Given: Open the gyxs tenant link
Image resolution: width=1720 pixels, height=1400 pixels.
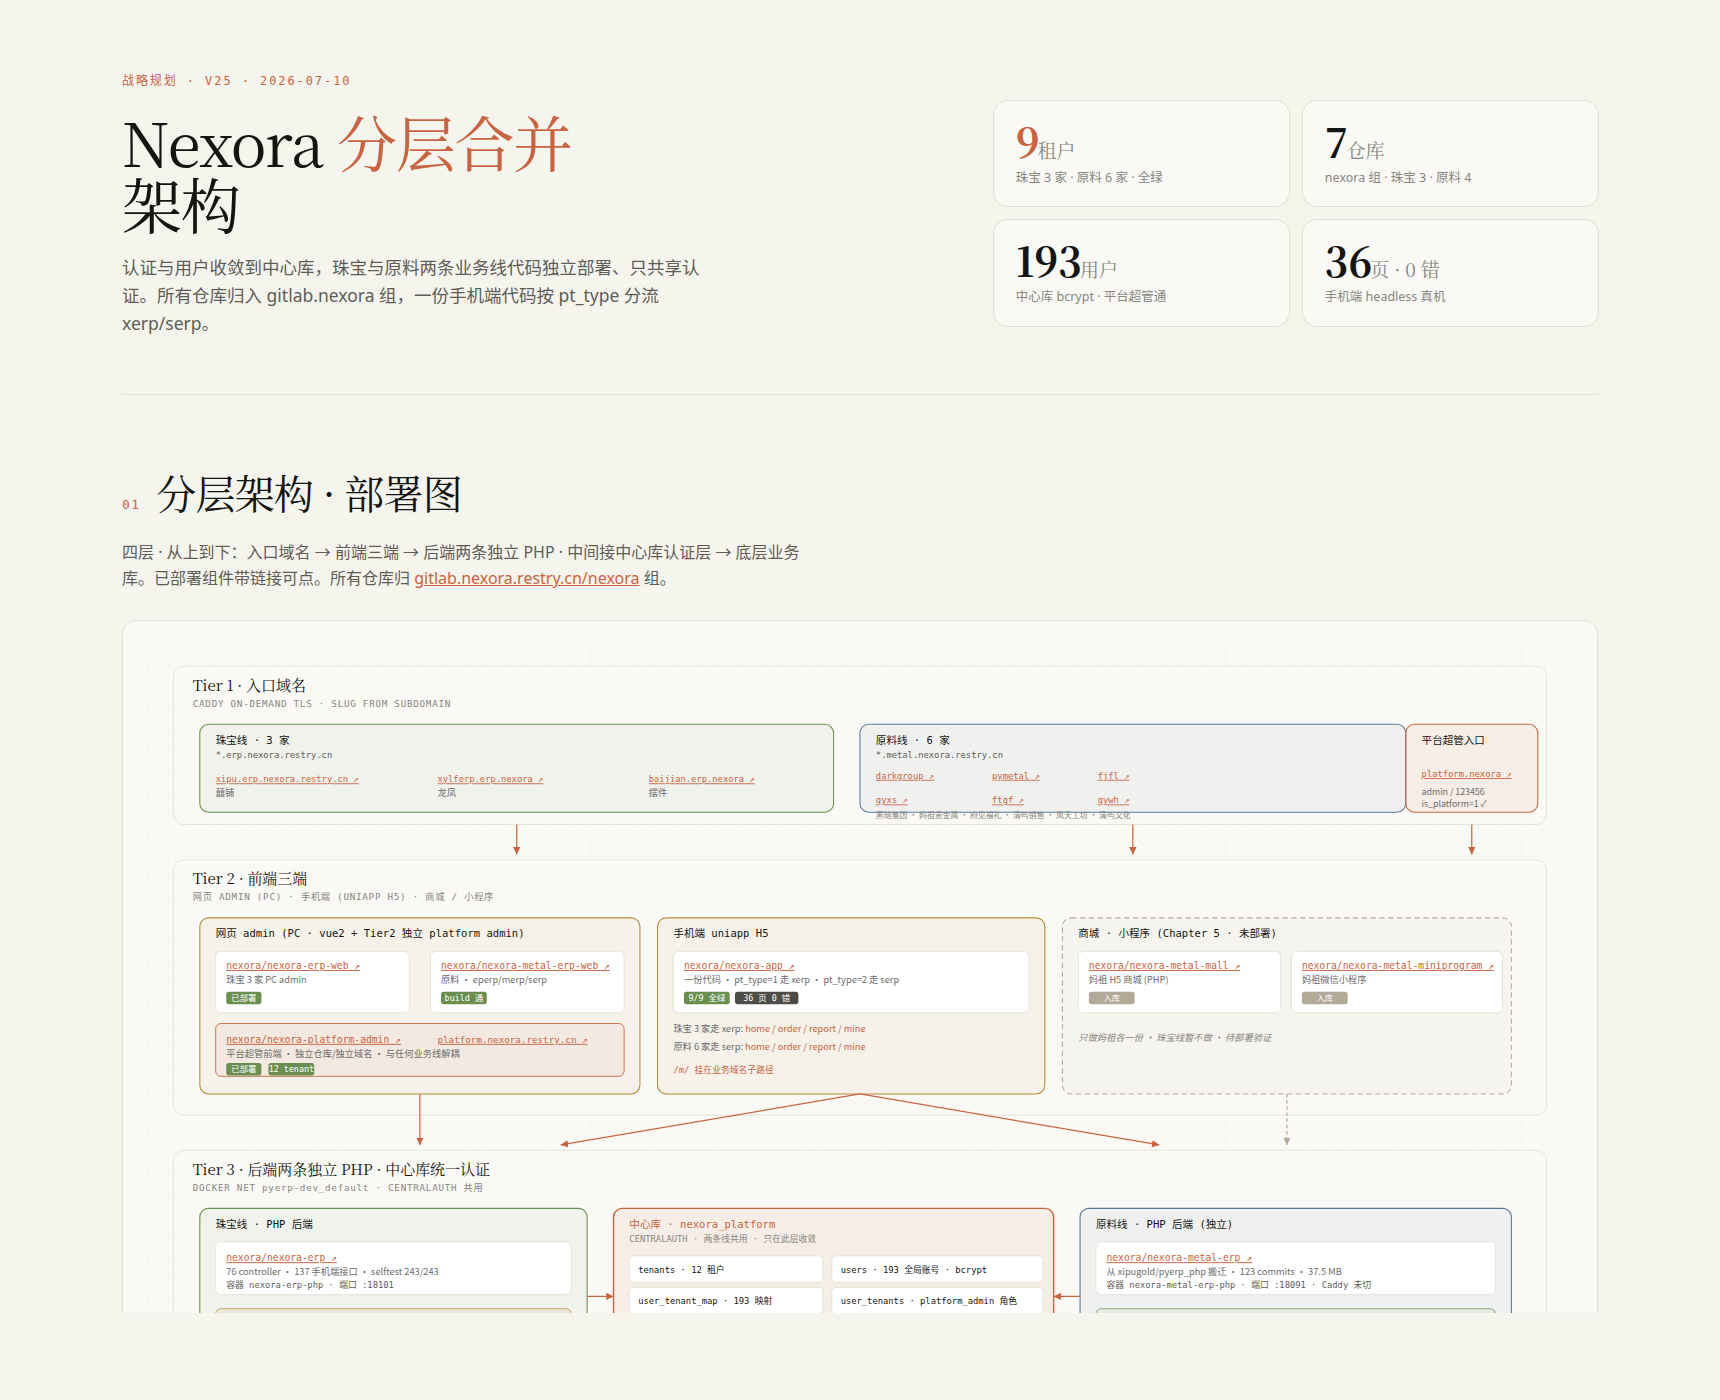Looking at the screenshot, I should pos(891,800).
